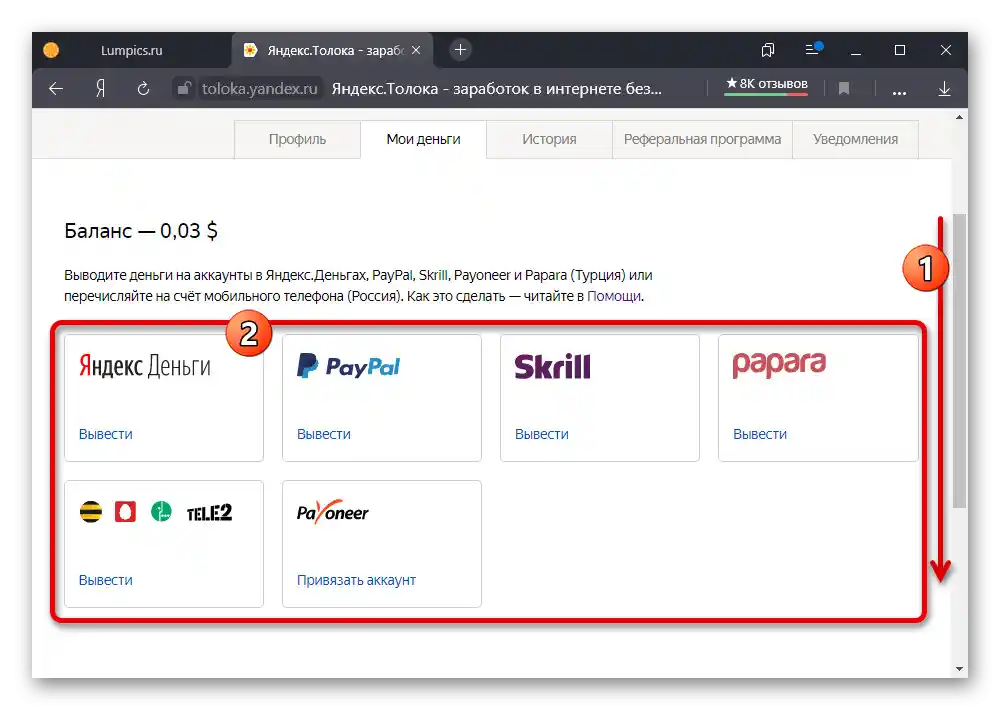Reload the page with the refresh icon
The width and height of the screenshot is (1000, 710).
[143, 89]
